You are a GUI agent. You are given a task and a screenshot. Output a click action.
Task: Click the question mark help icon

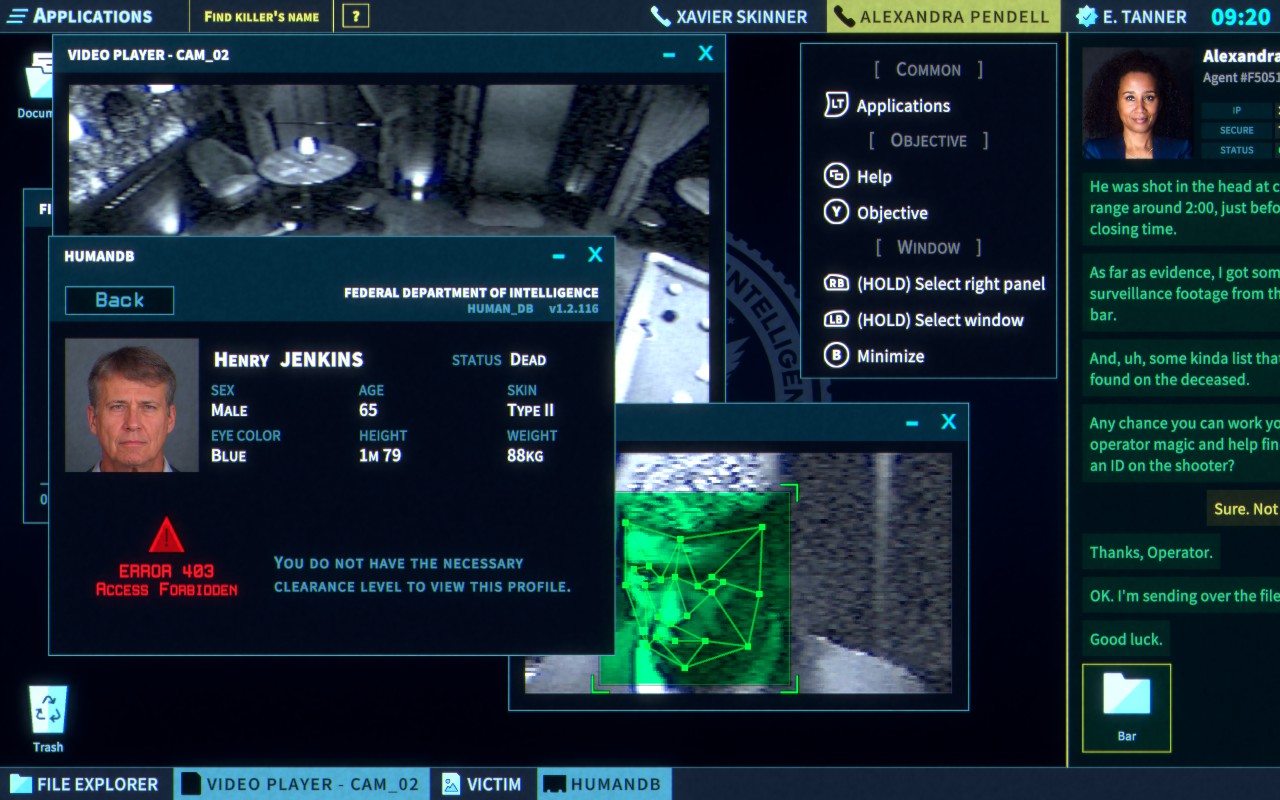tap(355, 16)
